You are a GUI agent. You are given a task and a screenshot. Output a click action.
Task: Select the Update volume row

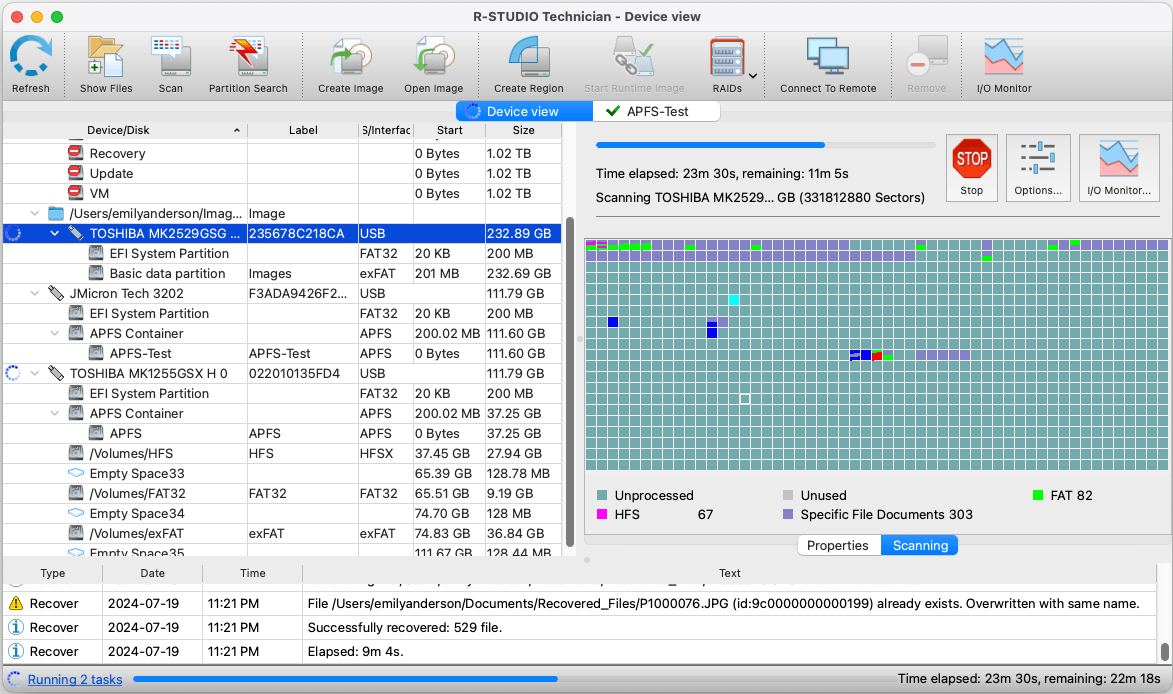[282, 174]
